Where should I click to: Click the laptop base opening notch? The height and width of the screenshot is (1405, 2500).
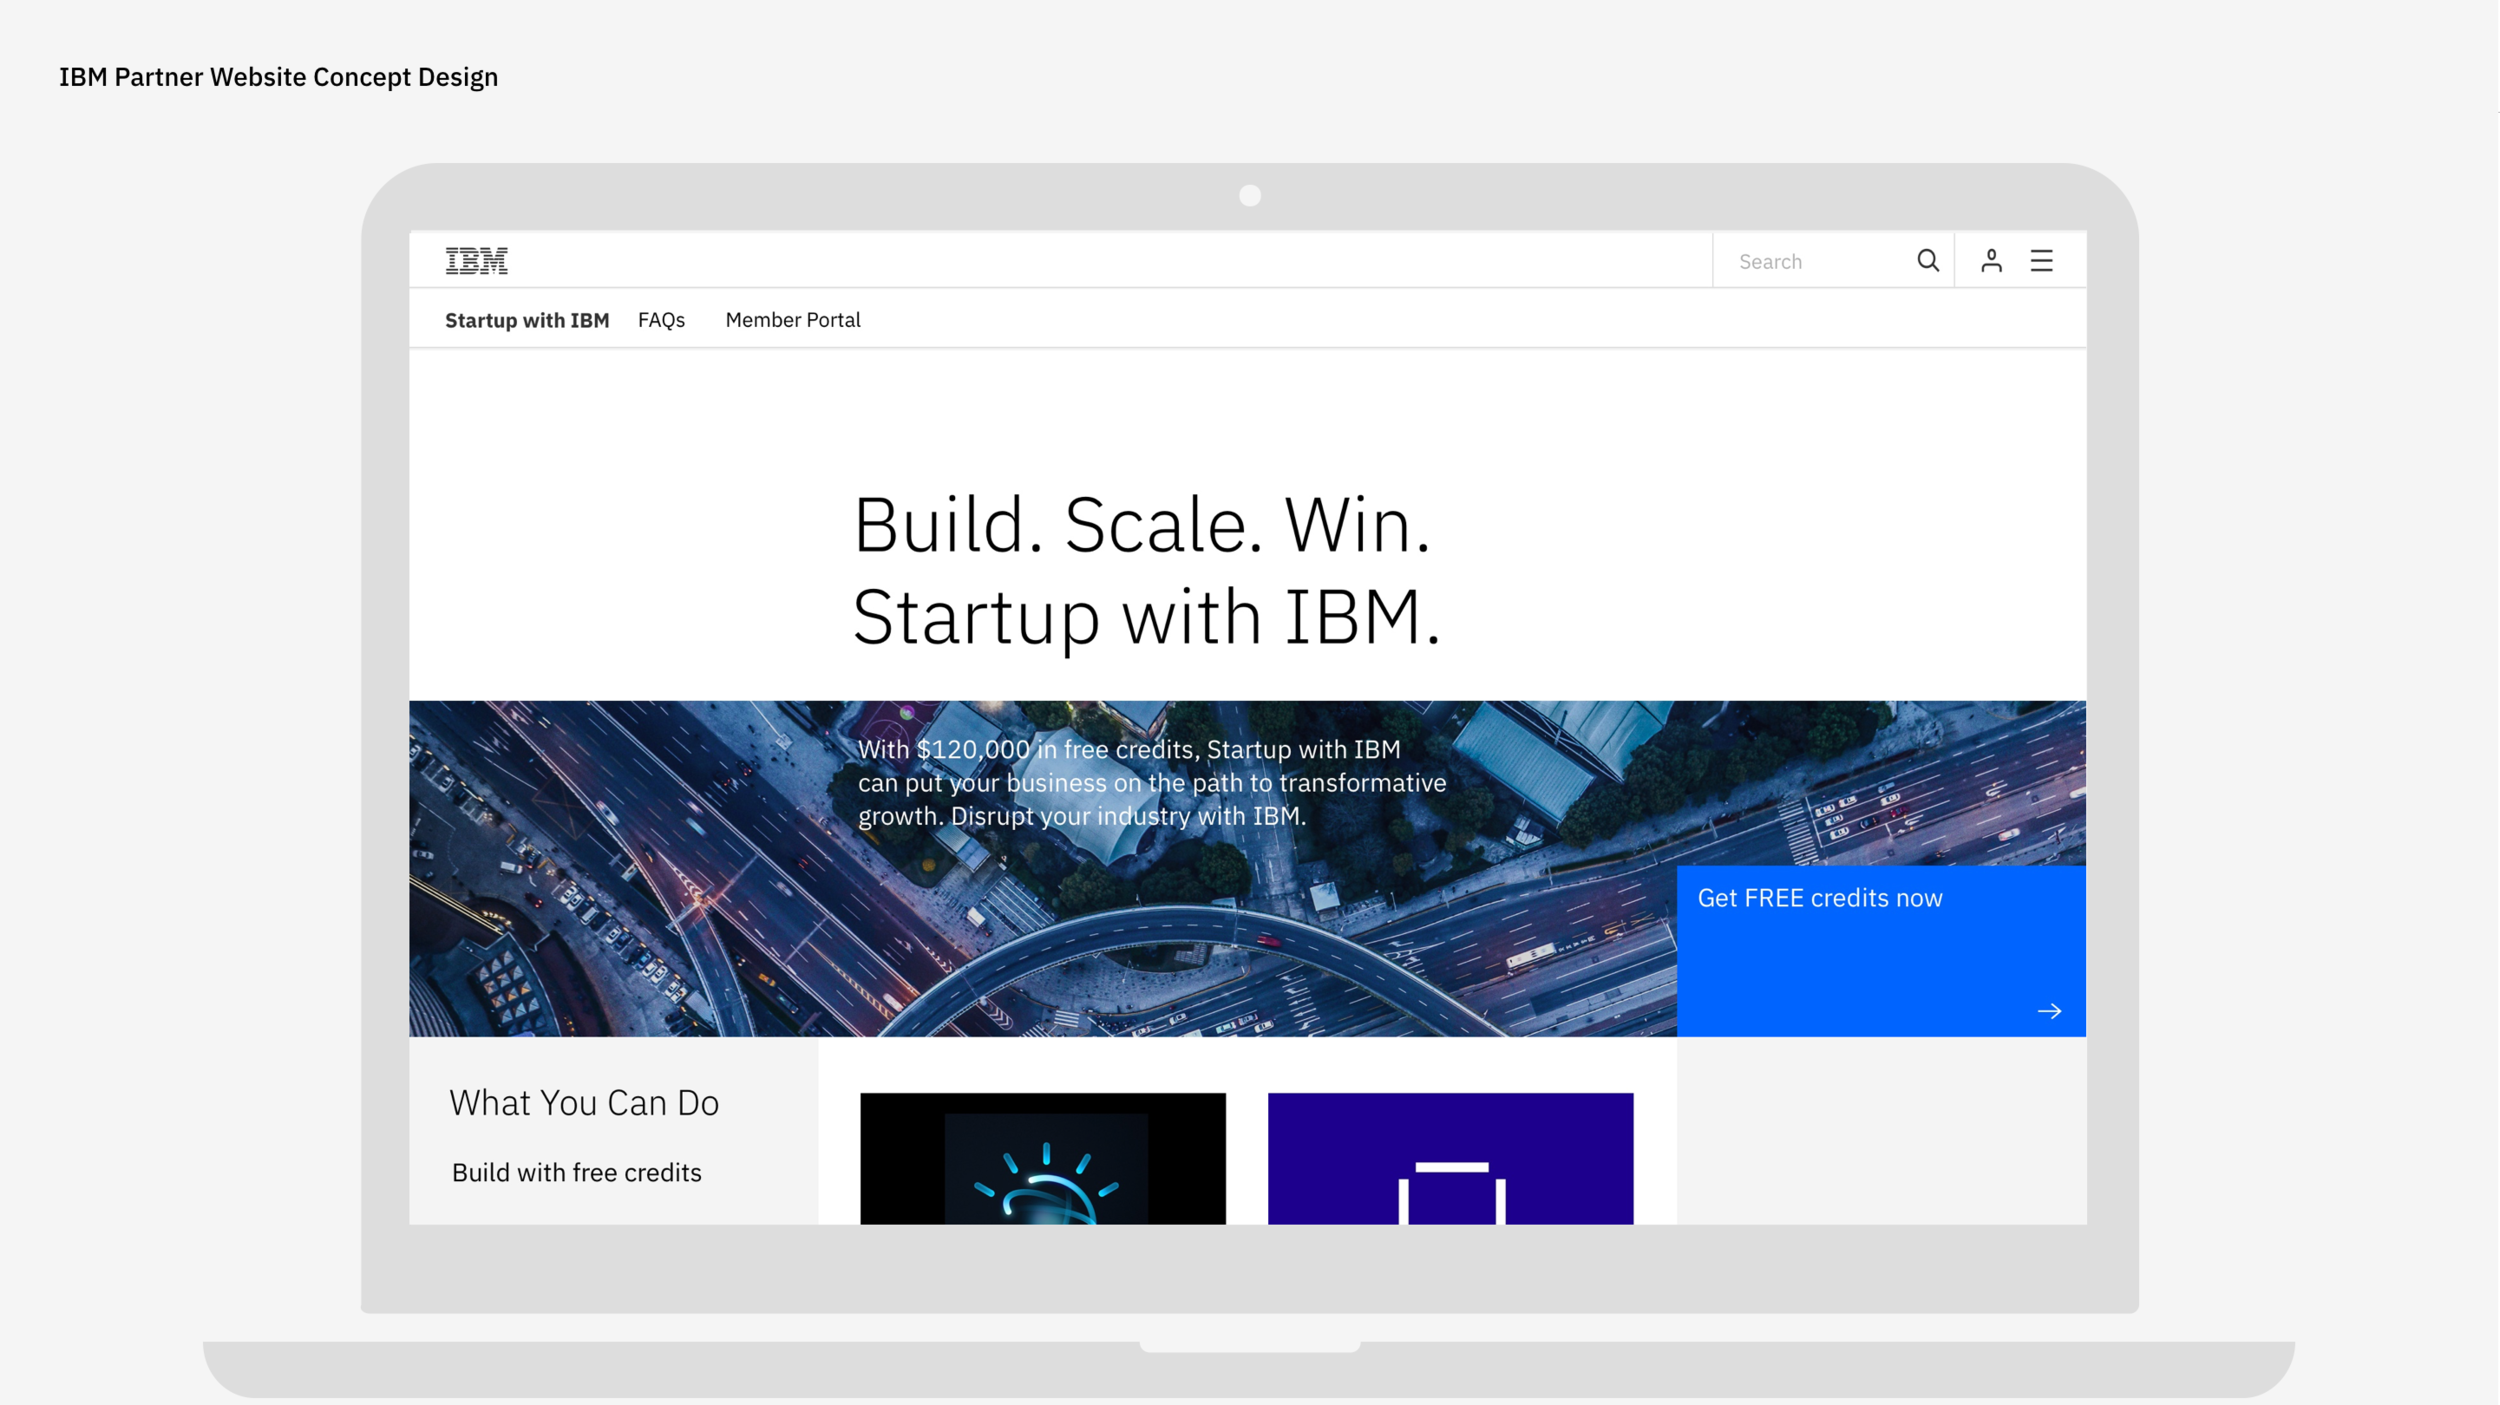pyautogui.click(x=1249, y=1347)
